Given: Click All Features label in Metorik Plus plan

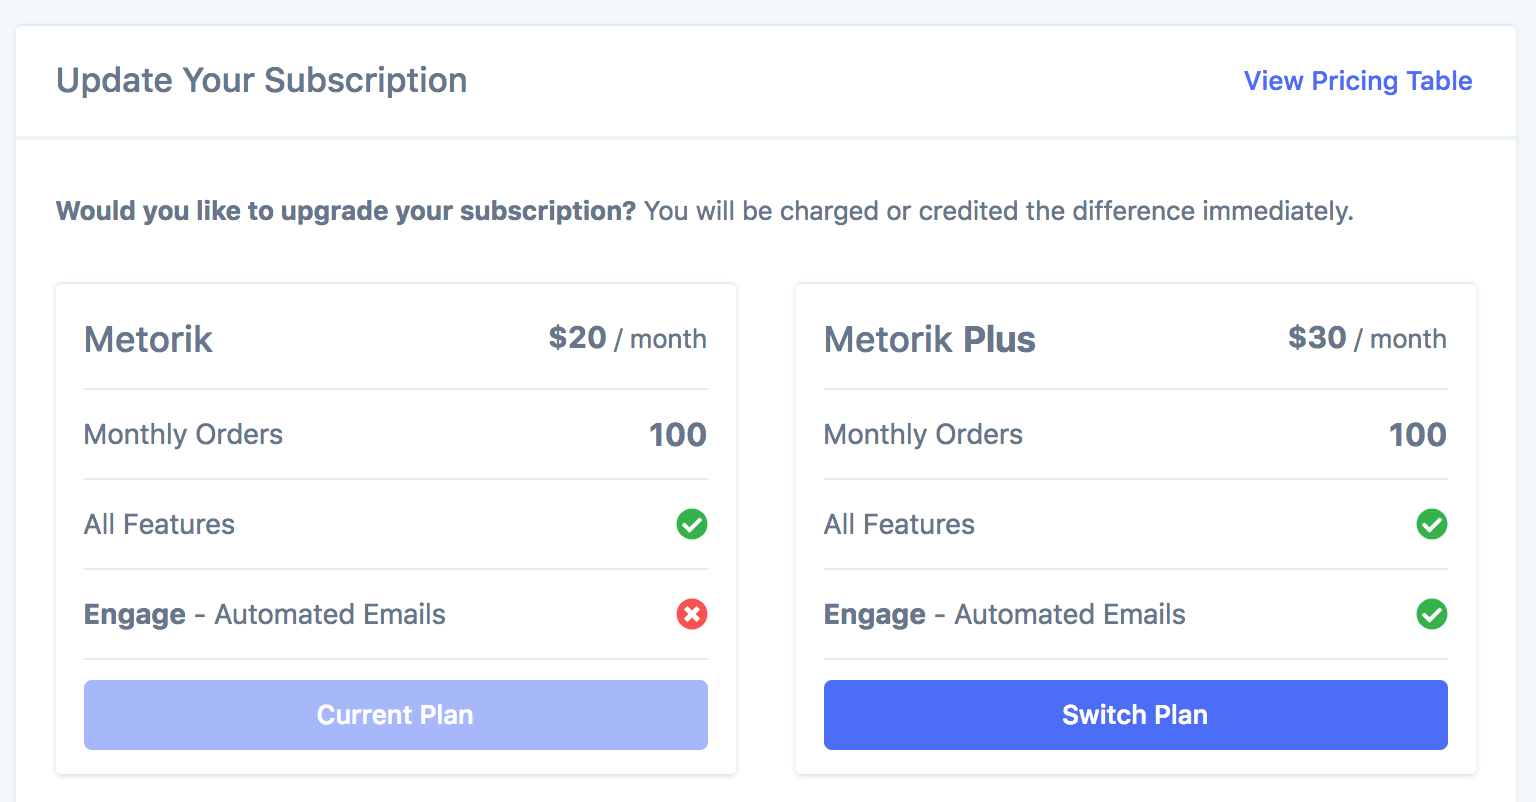Looking at the screenshot, I should point(899,525).
